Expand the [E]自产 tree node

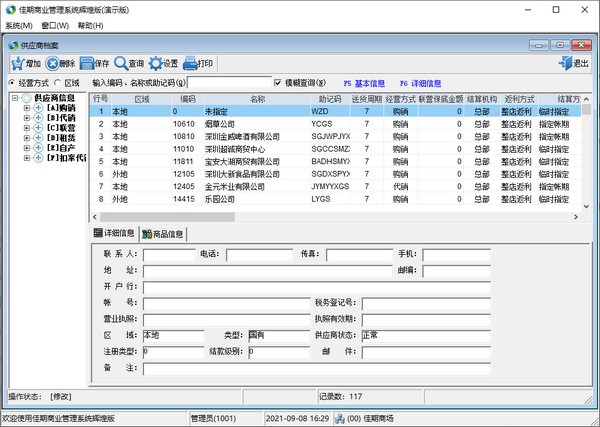pyautogui.click(x=26, y=148)
